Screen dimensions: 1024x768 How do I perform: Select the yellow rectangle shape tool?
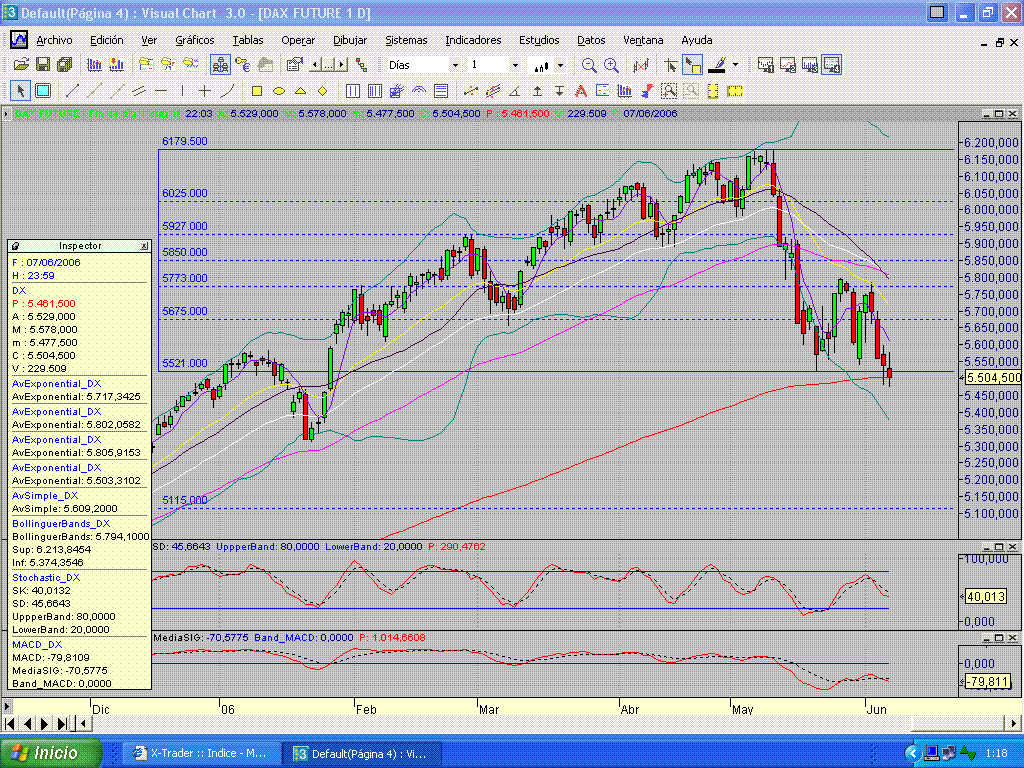coord(257,91)
